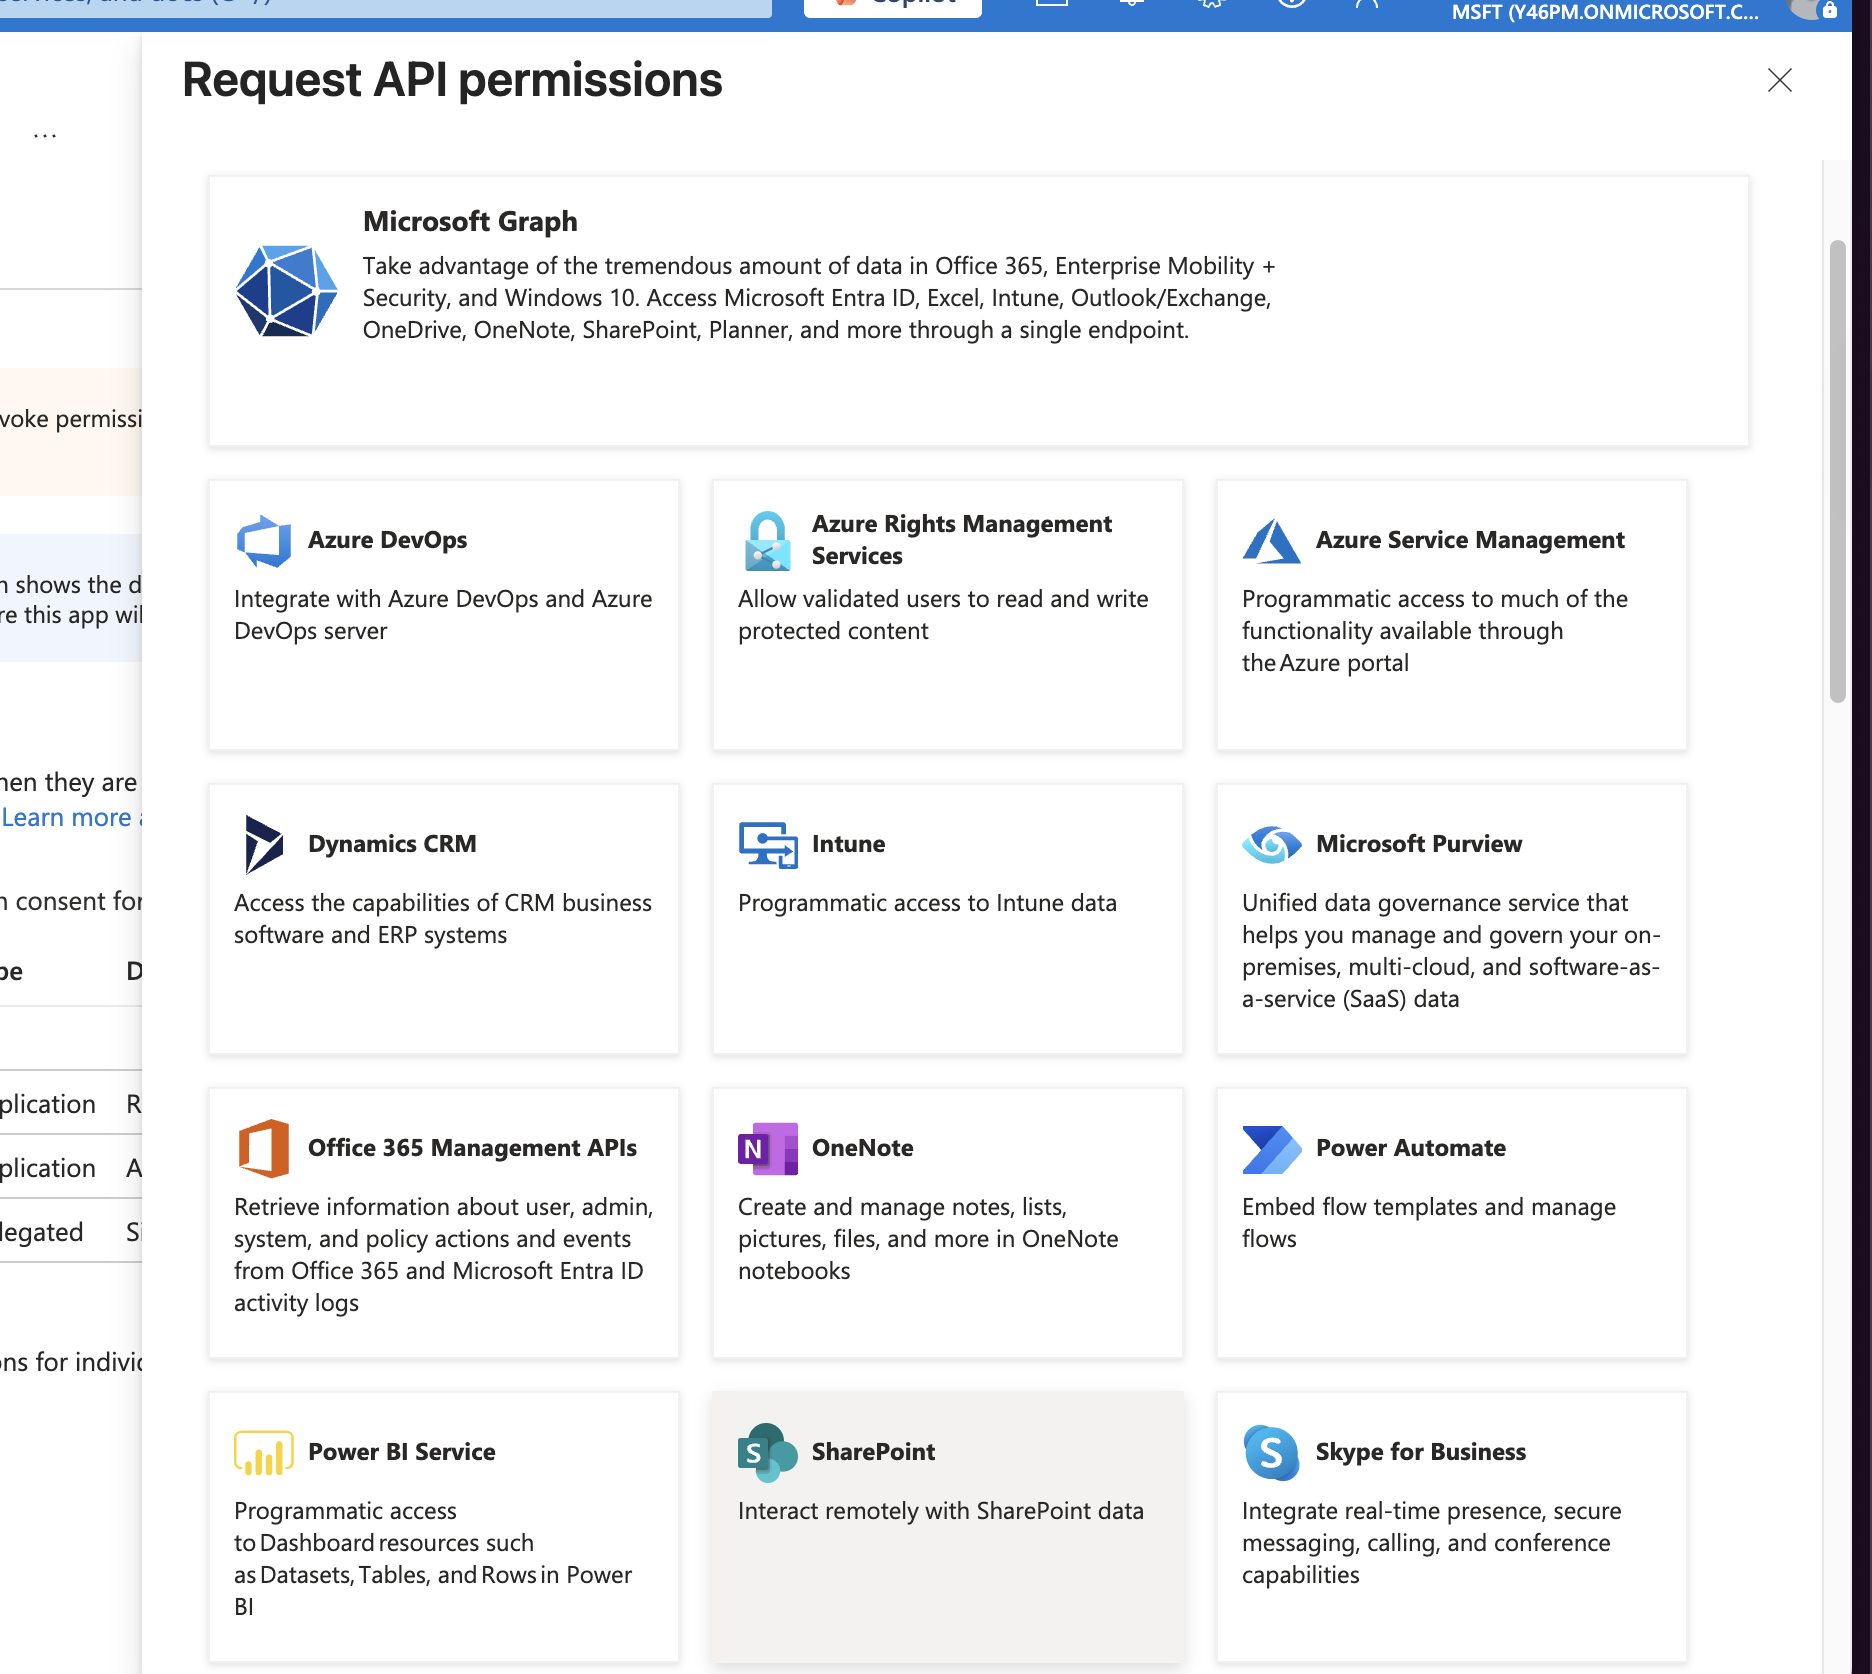The height and width of the screenshot is (1674, 1872).
Task: Pick the Azure Service Management triangle icon
Action: (x=1272, y=541)
